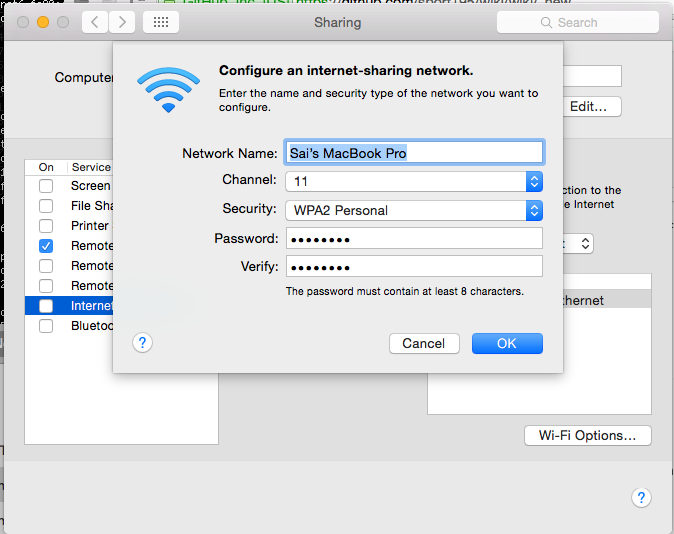Open the share-connection popup behind the dialog
The height and width of the screenshot is (534, 674).
[x=578, y=244]
